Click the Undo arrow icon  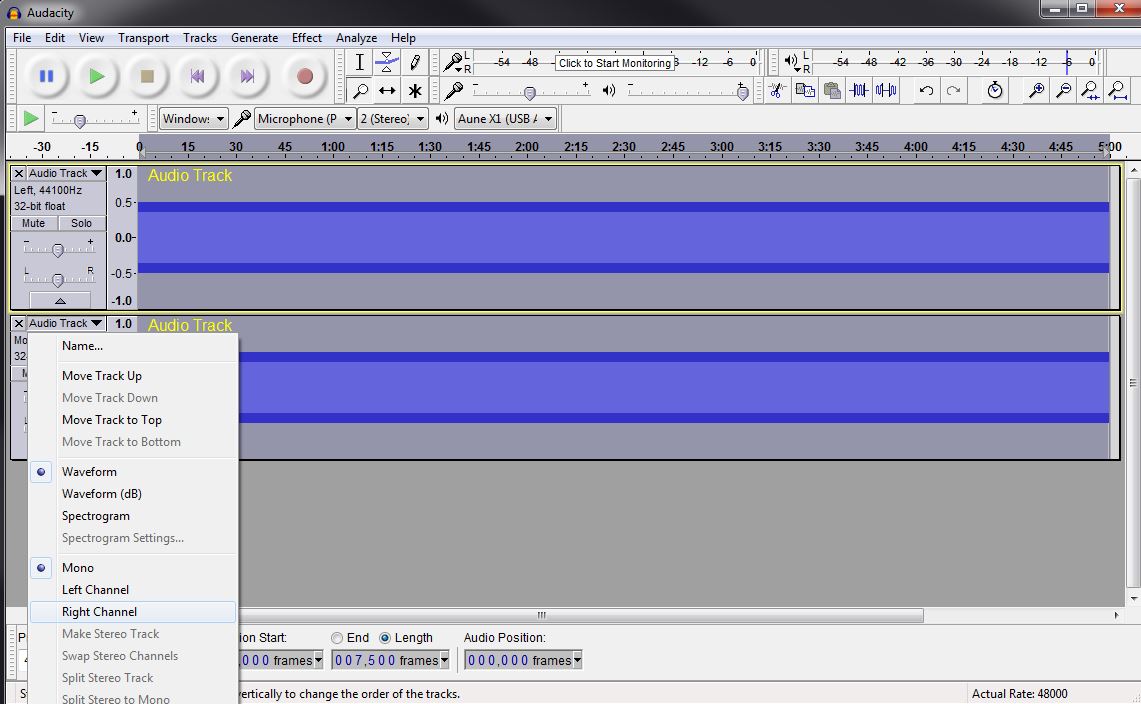(x=926, y=91)
